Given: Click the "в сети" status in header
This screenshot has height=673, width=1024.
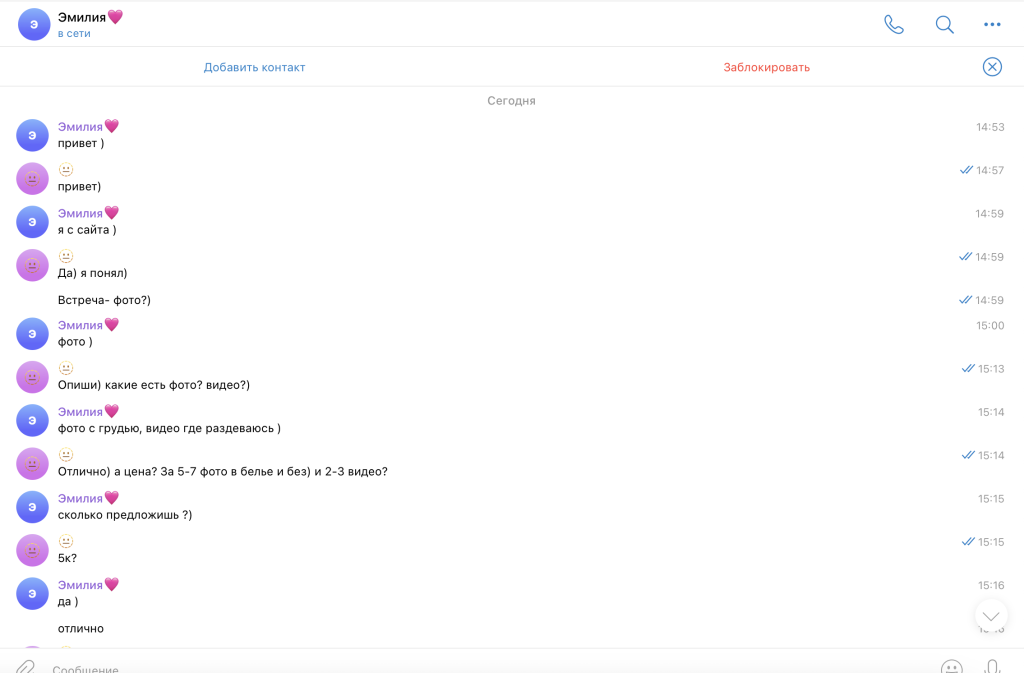Looking at the screenshot, I should [74, 34].
